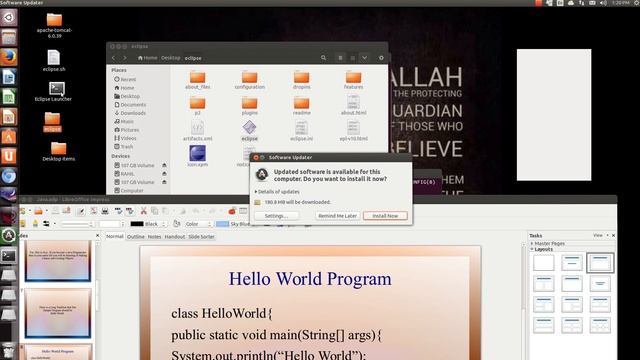Open LibreOffice Writer from the launcher
The height and width of the screenshot is (360, 640).
click(x=9, y=77)
